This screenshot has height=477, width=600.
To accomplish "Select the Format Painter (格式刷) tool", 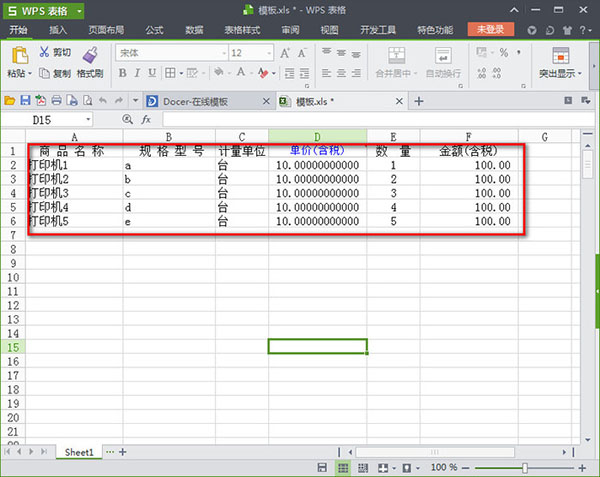I will 90,60.
